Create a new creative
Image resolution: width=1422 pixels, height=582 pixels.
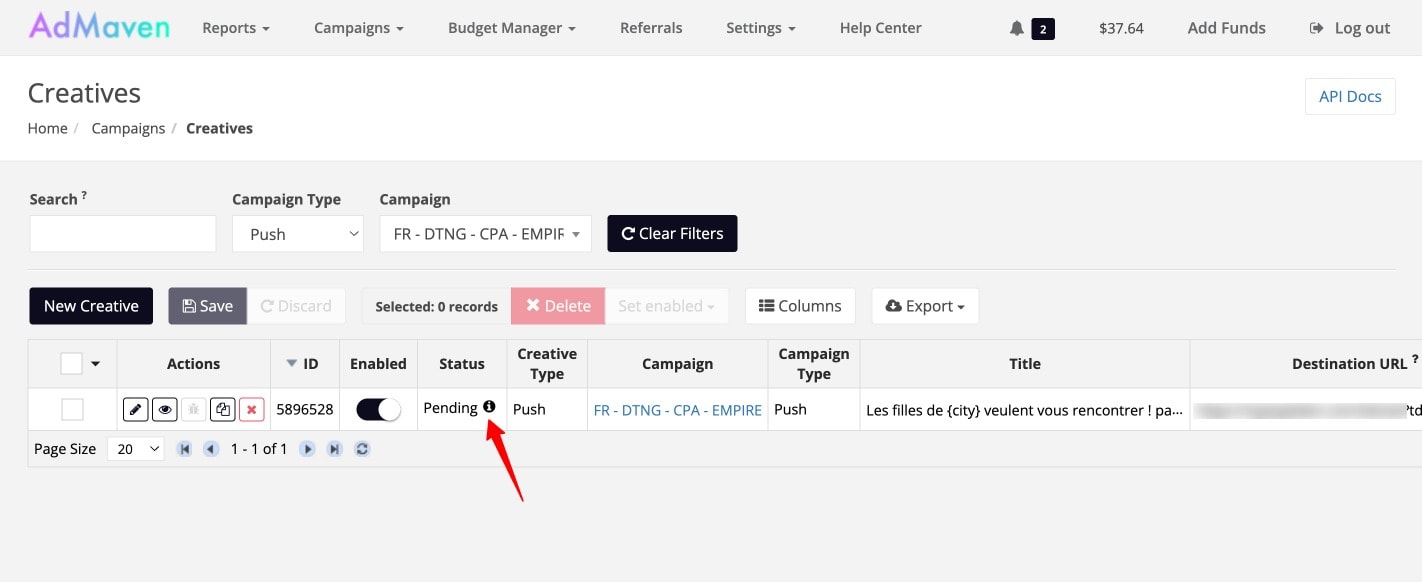(x=90, y=305)
